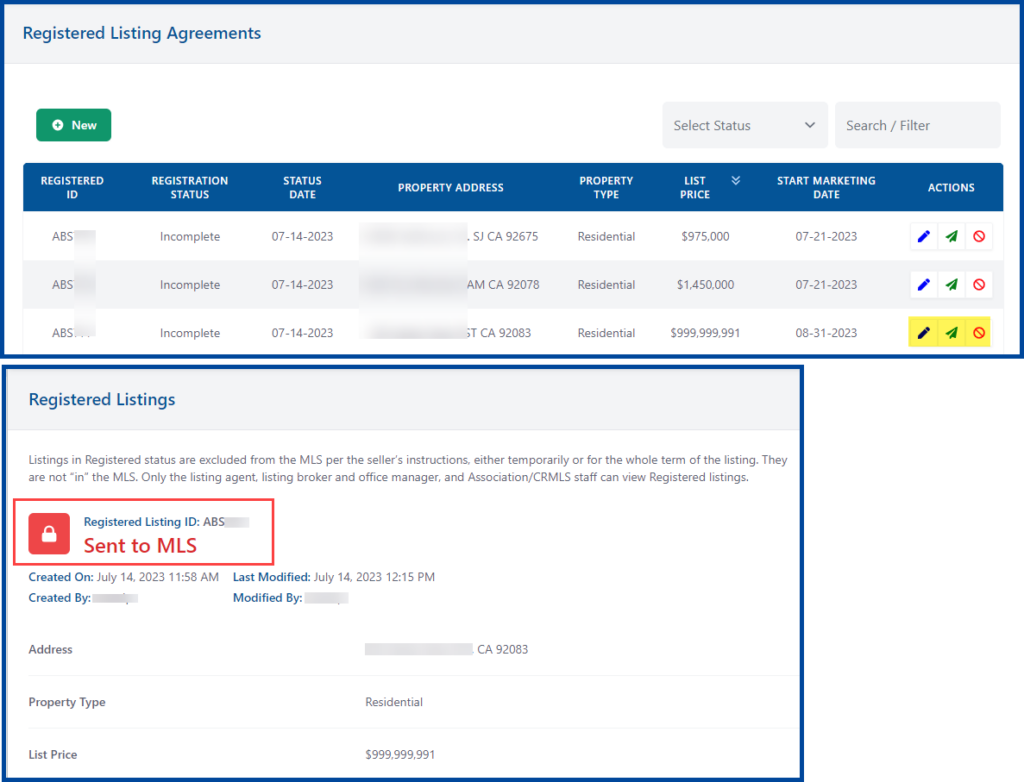The width and height of the screenshot is (1024, 782).
Task: Click the green send icon on the second row
Action: tap(951, 284)
